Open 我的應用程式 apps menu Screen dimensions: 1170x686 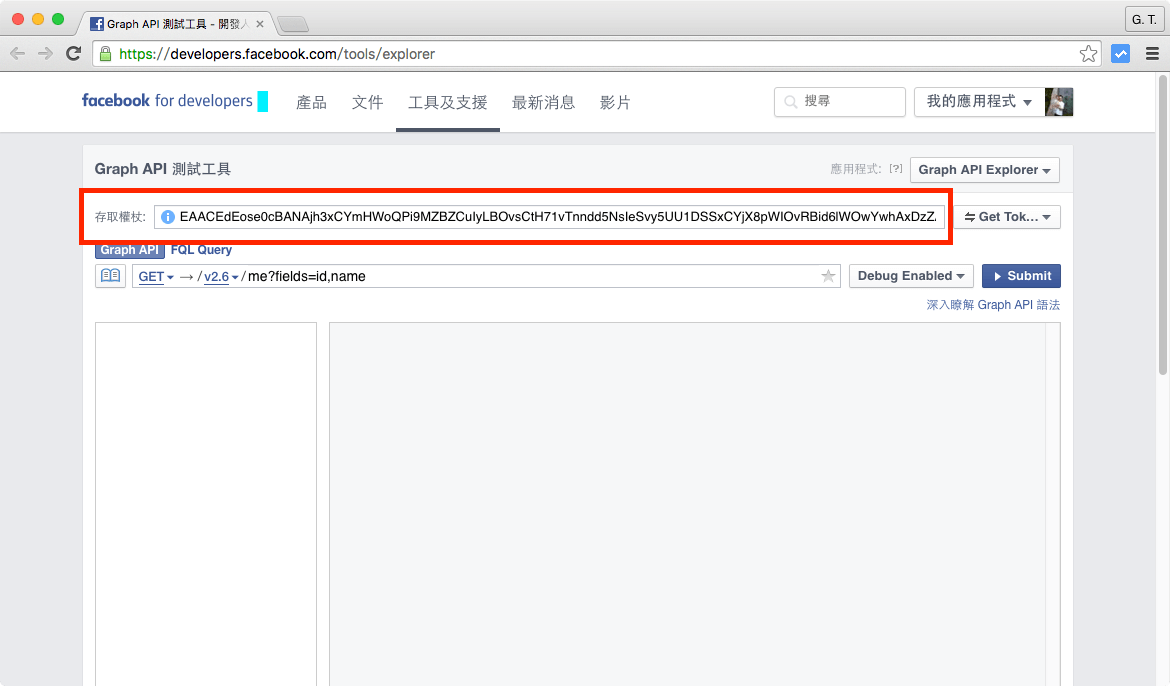coord(978,102)
